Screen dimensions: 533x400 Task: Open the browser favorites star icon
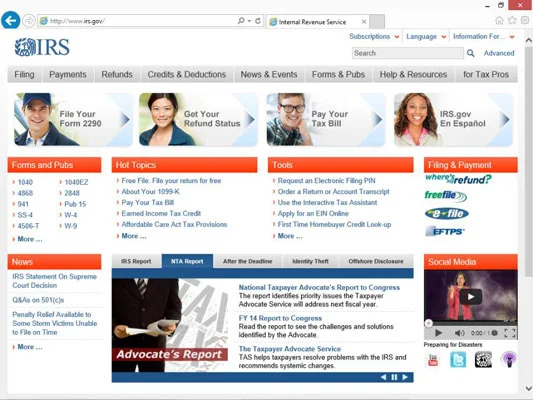pyautogui.click(x=512, y=20)
